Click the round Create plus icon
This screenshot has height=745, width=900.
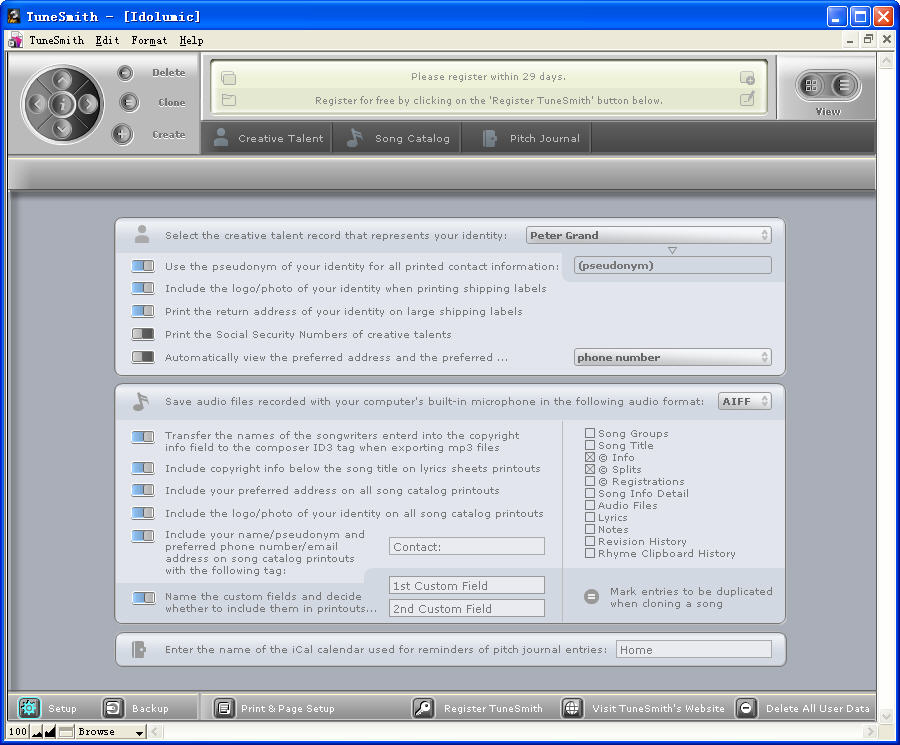122,134
